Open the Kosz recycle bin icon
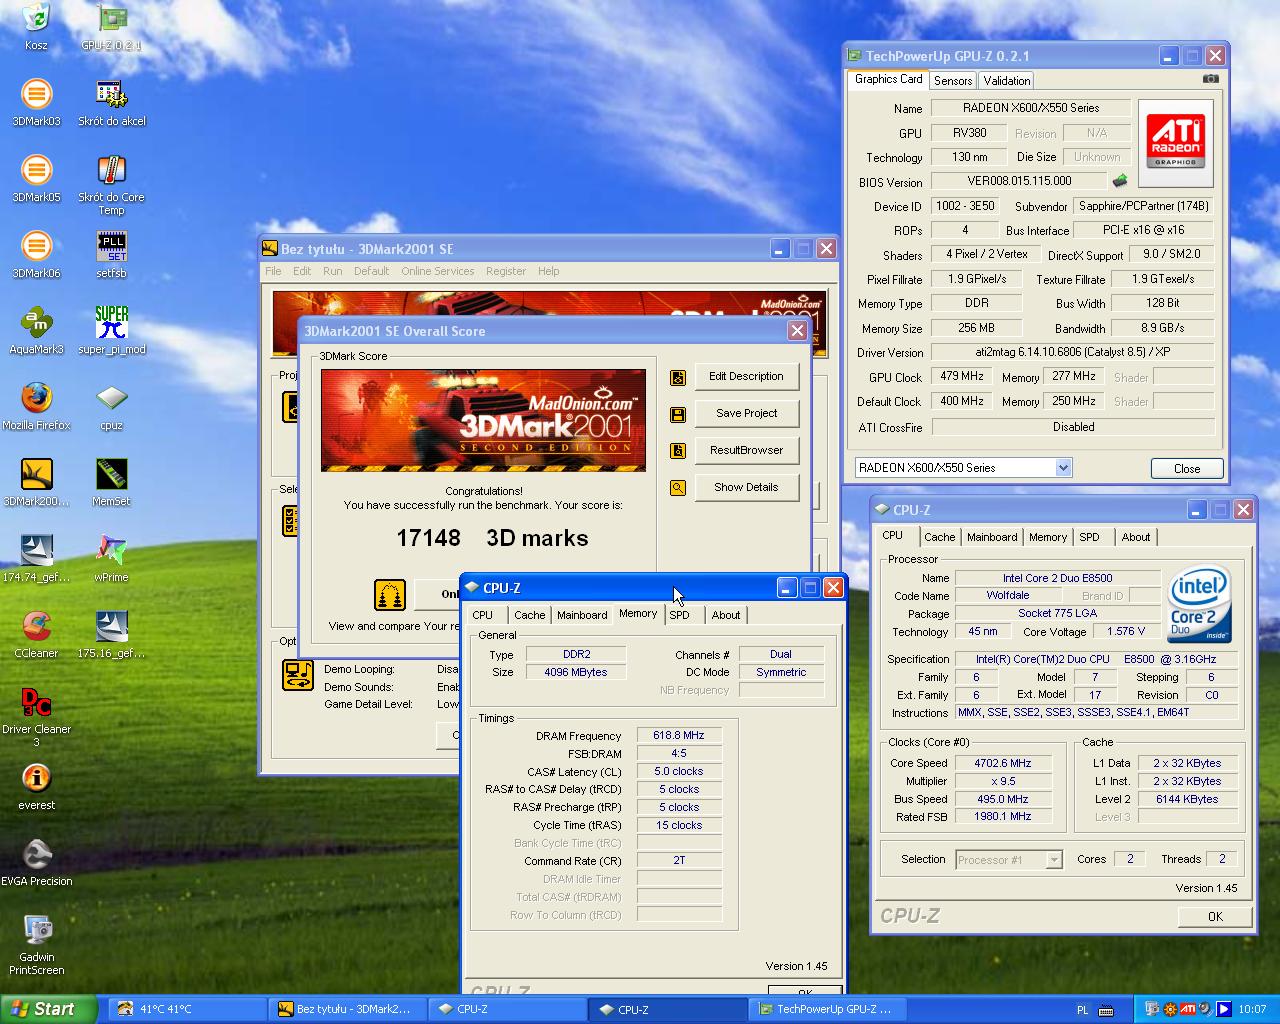 tap(36, 26)
